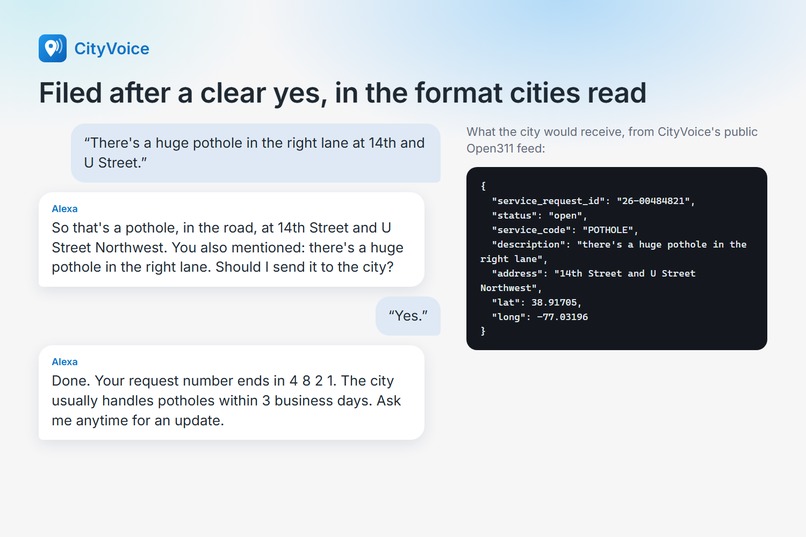Click the service_request_id value "26-00484821"
This screenshot has height=537, width=806.
[x=653, y=201]
